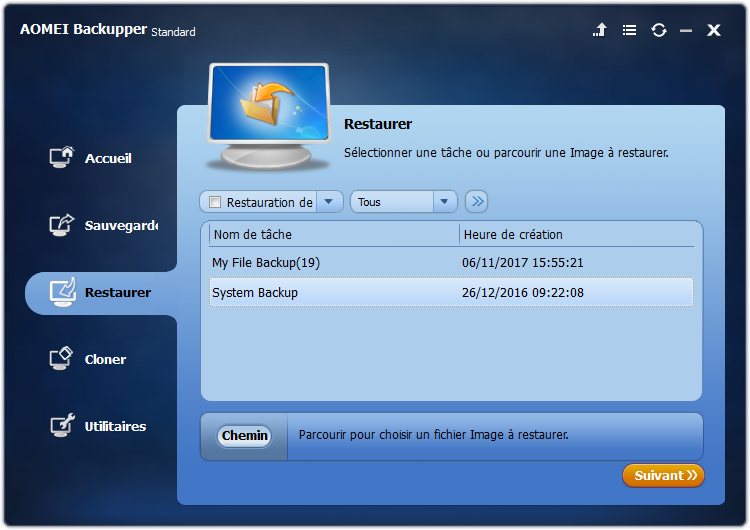Click the Cloner icon in sidebar
Viewport: 750px width, 530px height.
pos(61,358)
